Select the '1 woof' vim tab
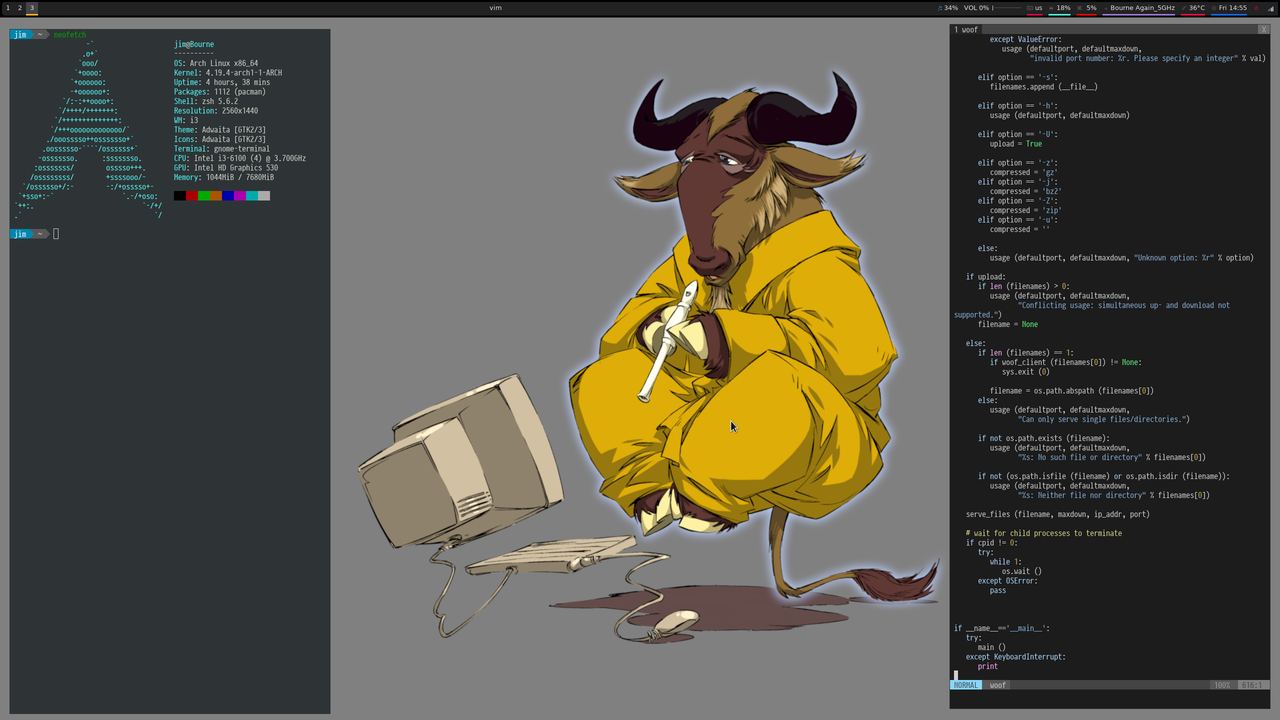This screenshot has height=720, width=1280. 966,30
